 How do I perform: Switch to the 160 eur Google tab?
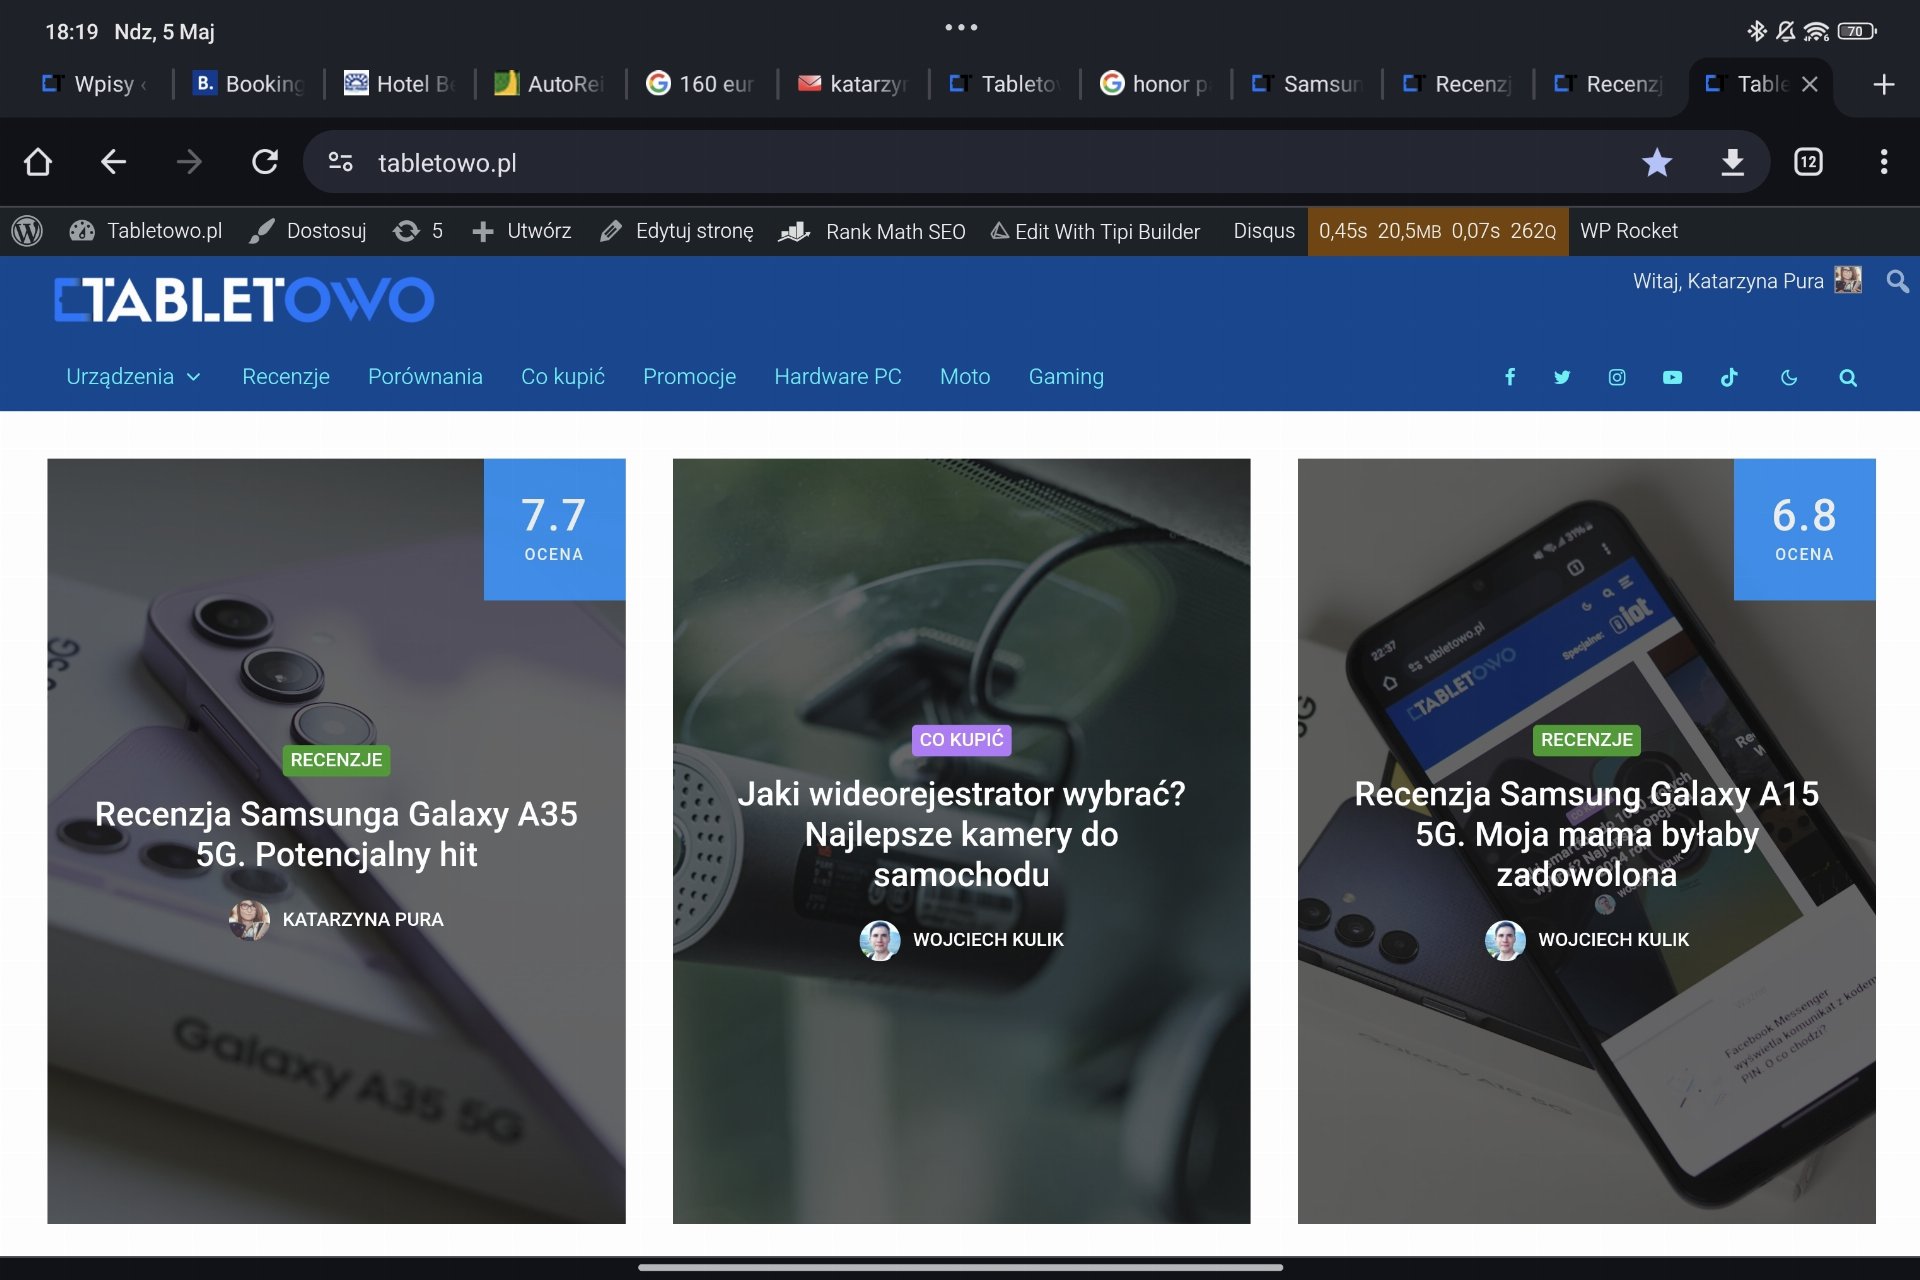tap(701, 84)
